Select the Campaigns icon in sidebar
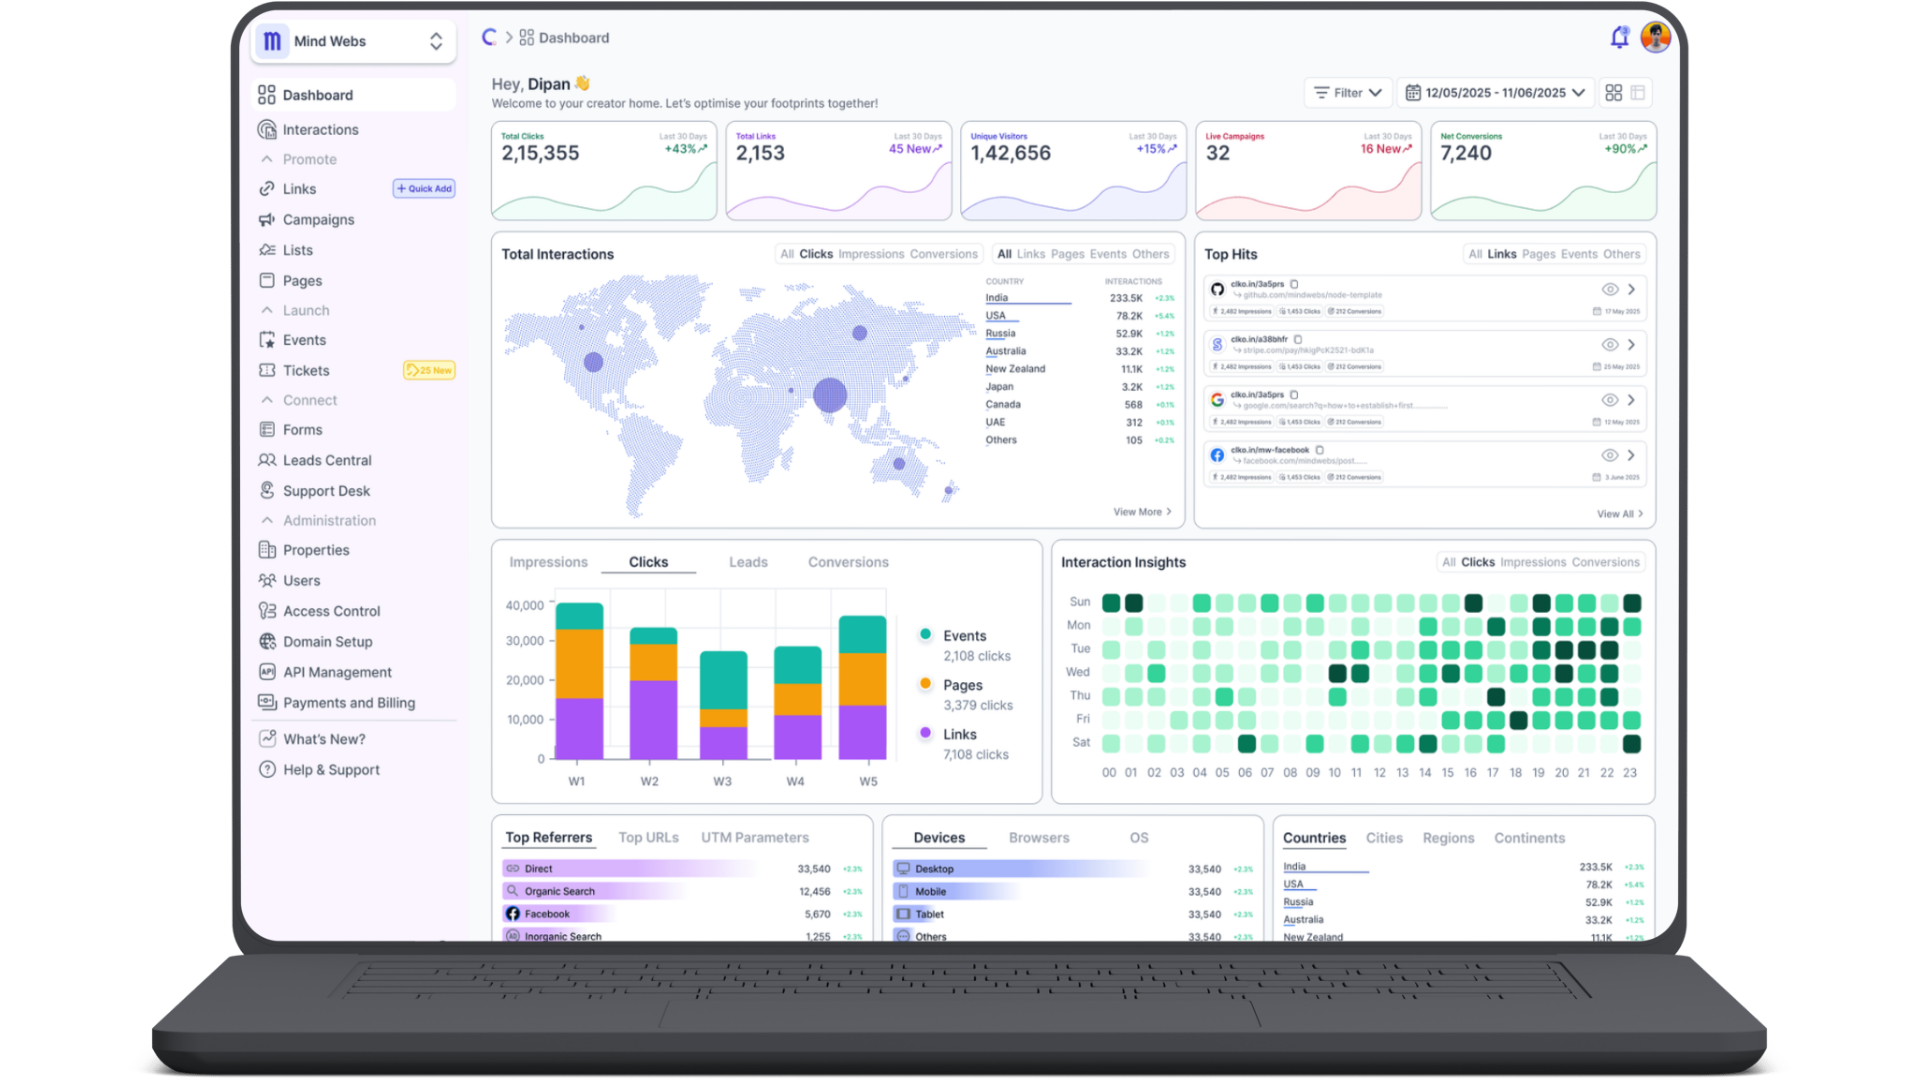This screenshot has height=1080, width=1920. (x=266, y=219)
